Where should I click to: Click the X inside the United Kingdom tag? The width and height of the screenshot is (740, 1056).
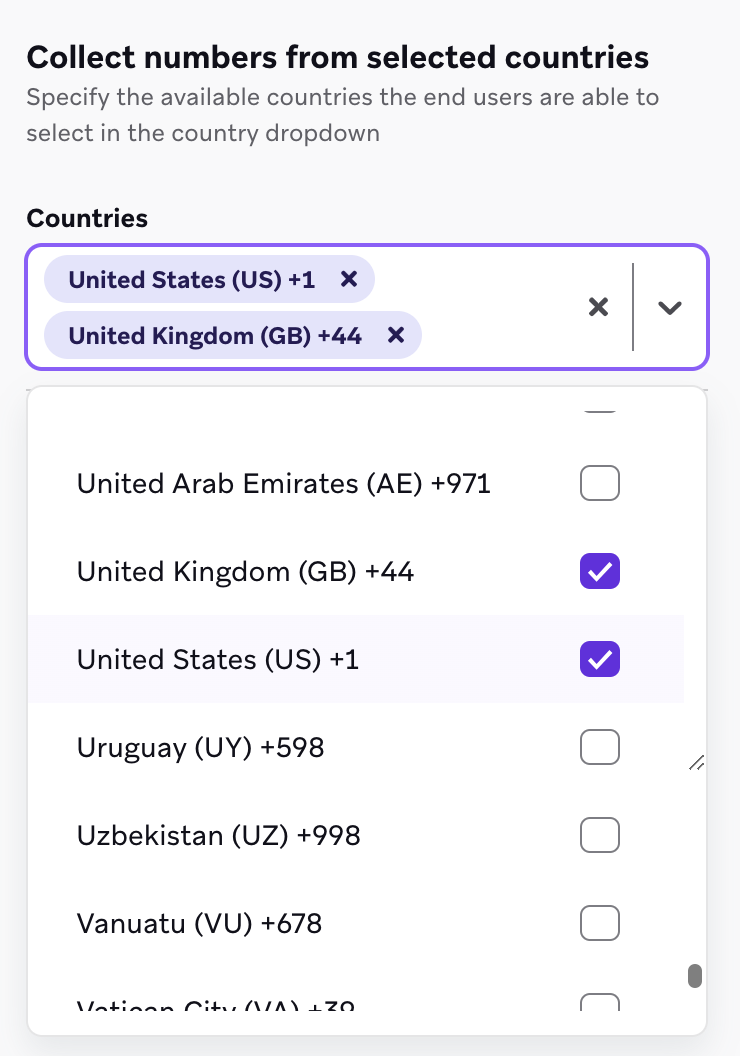(396, 335)
